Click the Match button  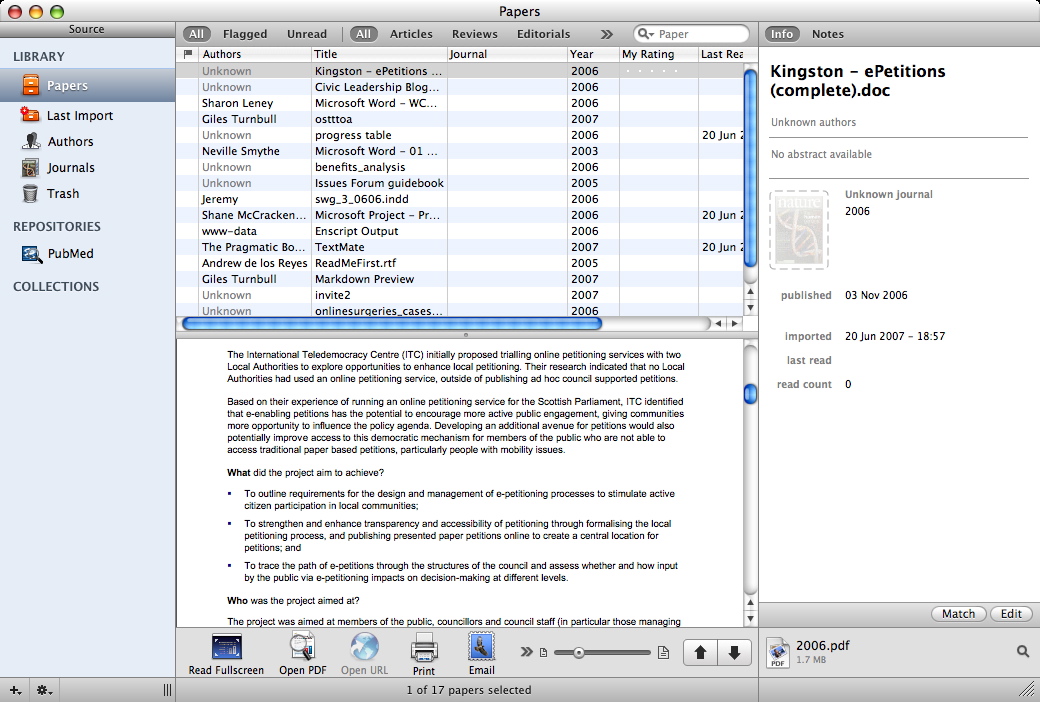click(958, 614)
